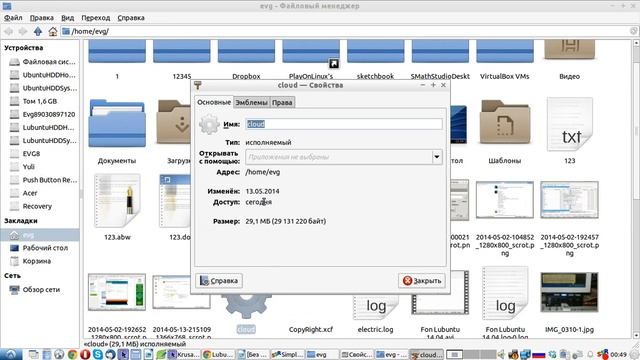Image resolution: width=640 pixels, height=360 pixels.
Task: Select the 2014-05-02-104852 screenshot thumbnail
Action: point(504,200)
